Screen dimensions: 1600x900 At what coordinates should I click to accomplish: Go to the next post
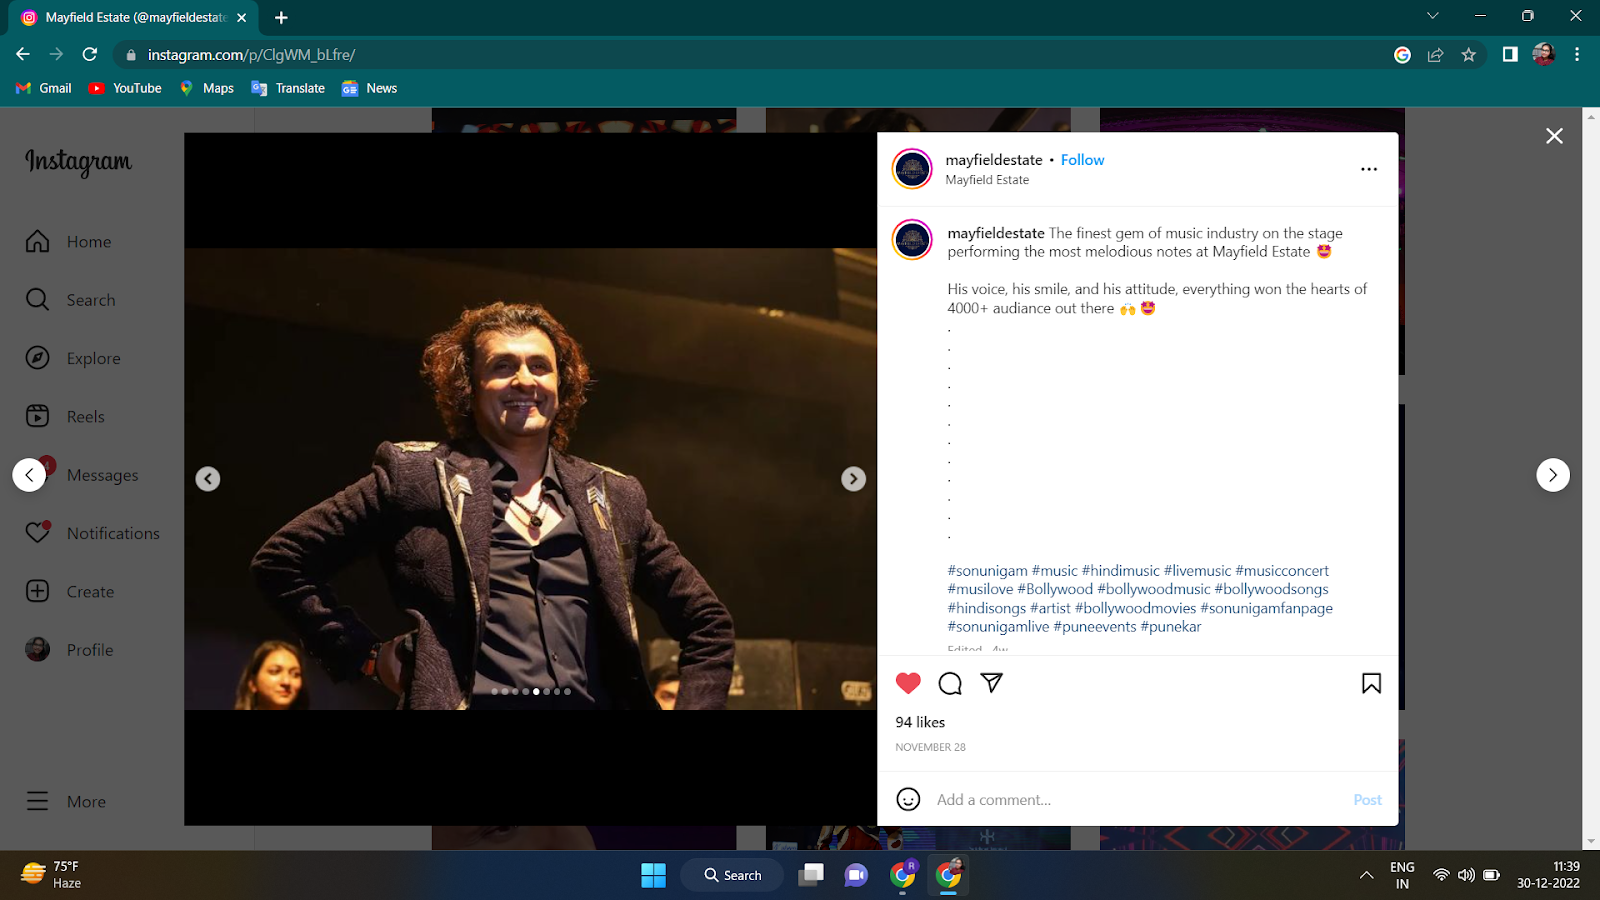[x=1553, y=475]
